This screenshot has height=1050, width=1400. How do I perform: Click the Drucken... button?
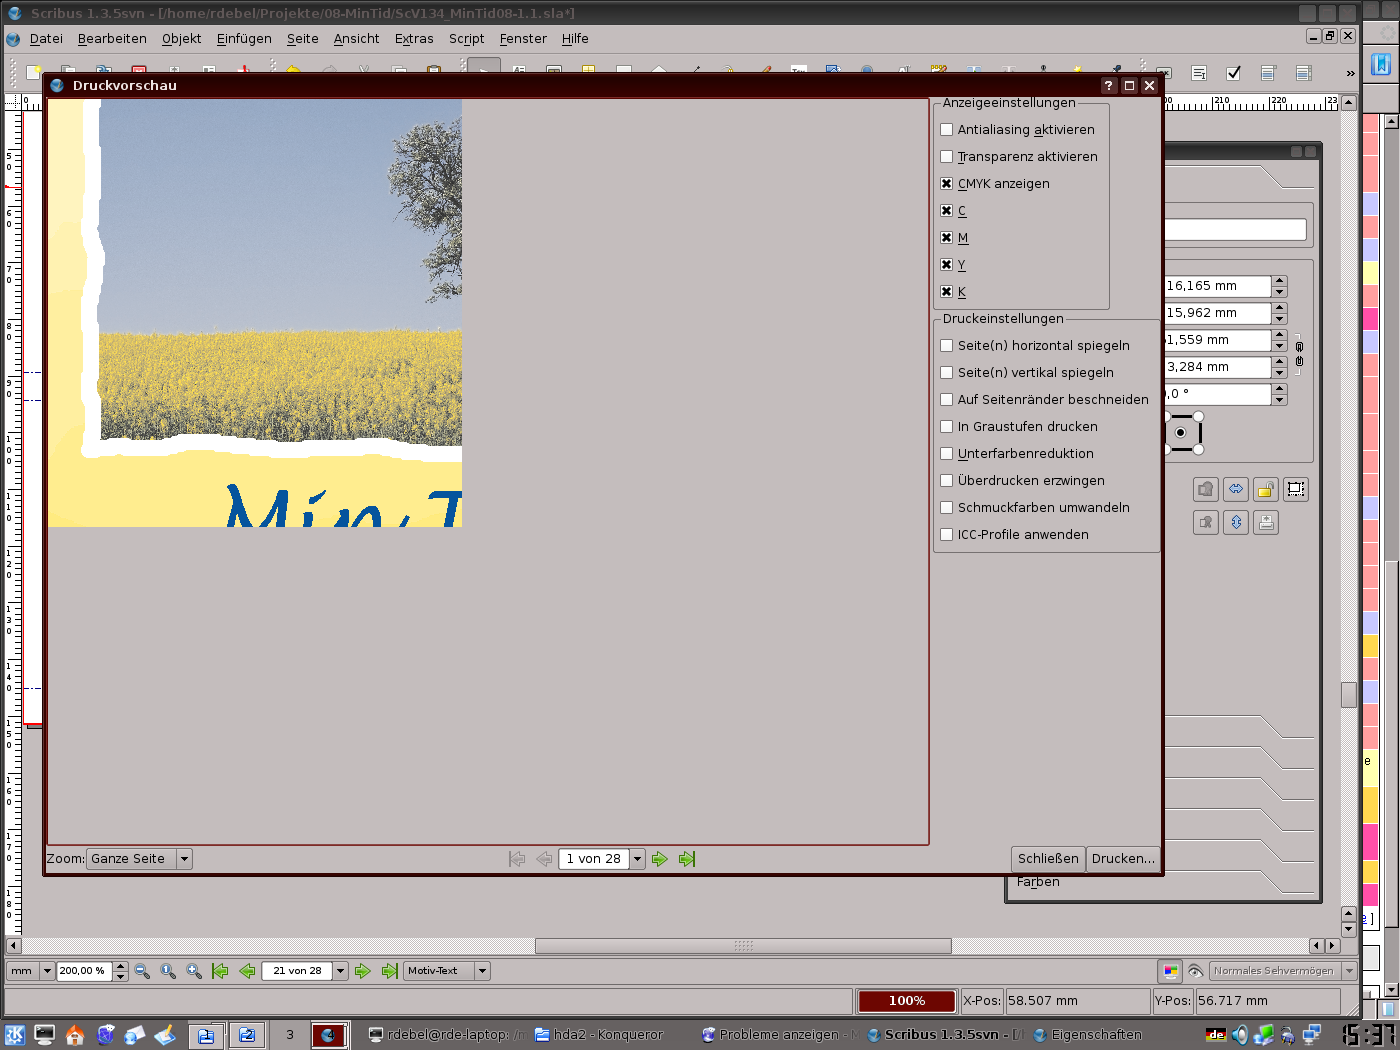[1123, 859]
